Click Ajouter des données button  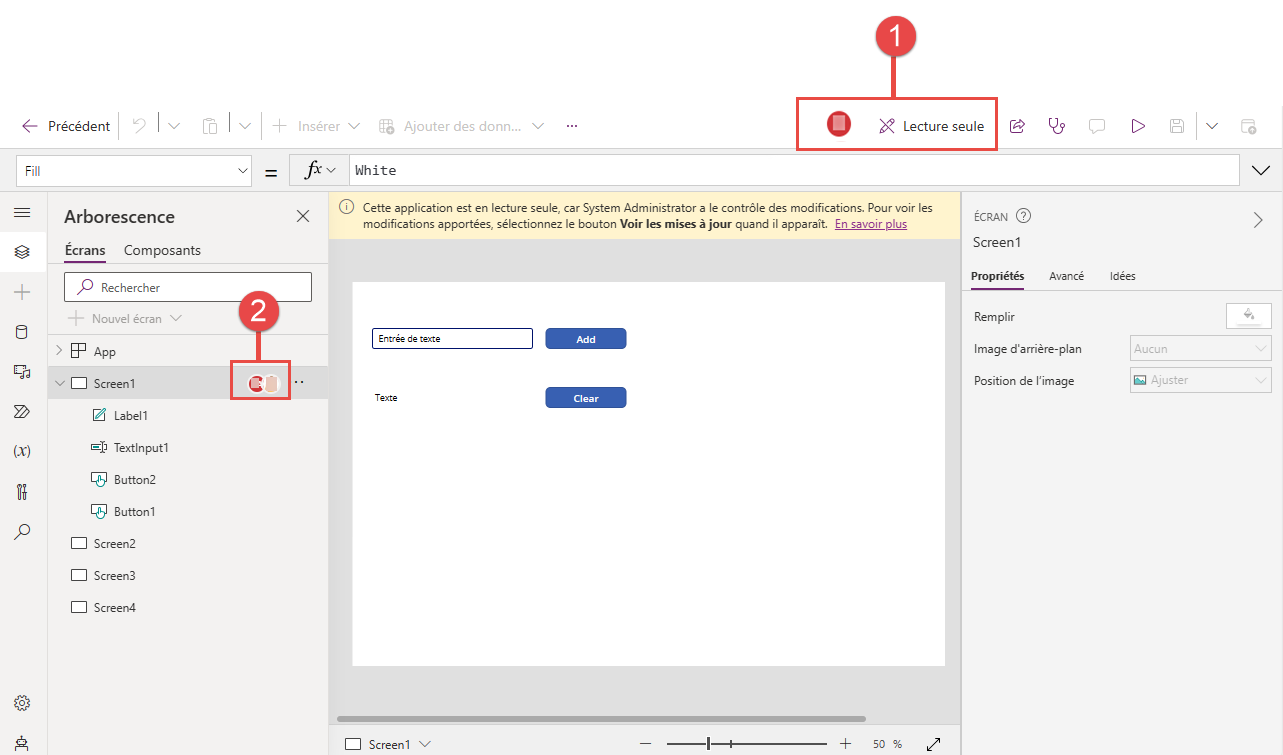click(x=461, y=126)
